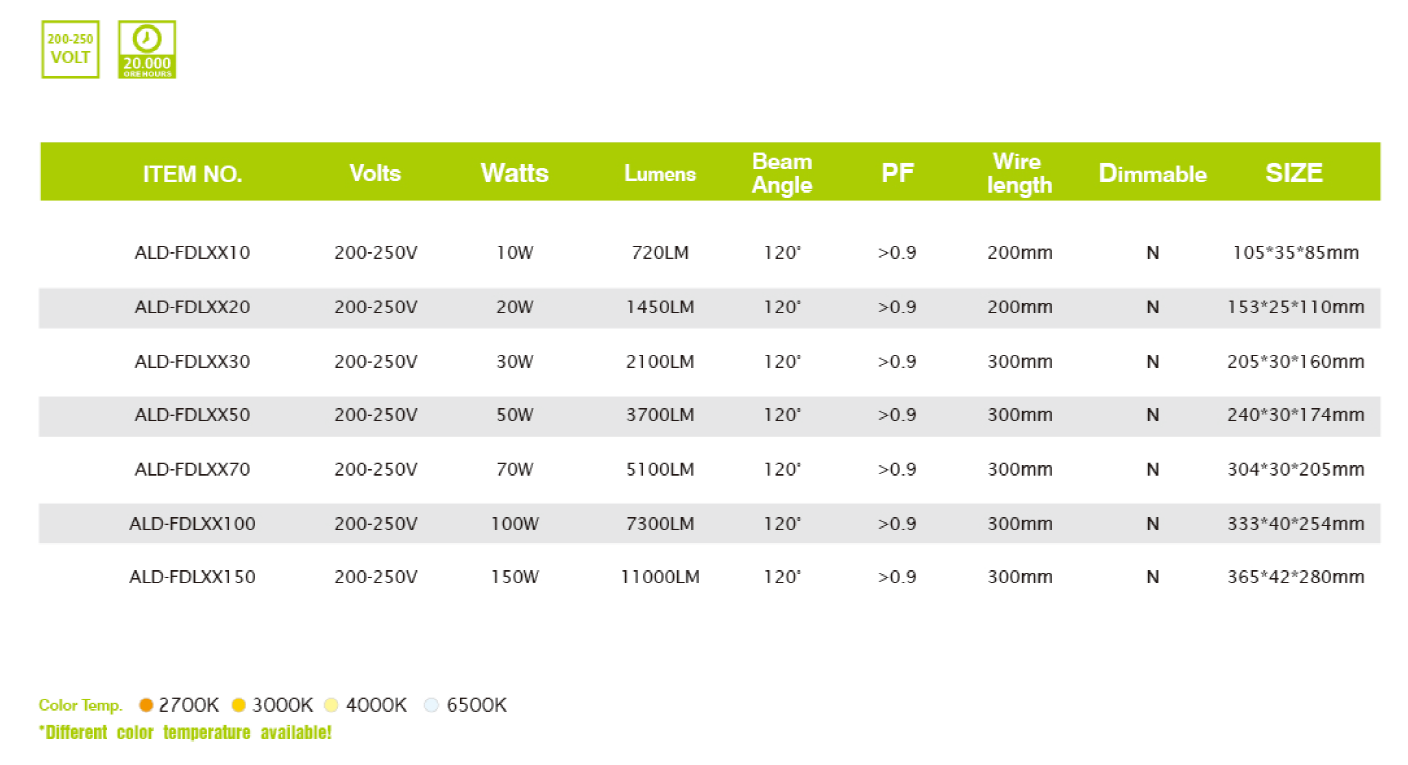Click the 3700LM lumens value

click(x=660, y=415)
